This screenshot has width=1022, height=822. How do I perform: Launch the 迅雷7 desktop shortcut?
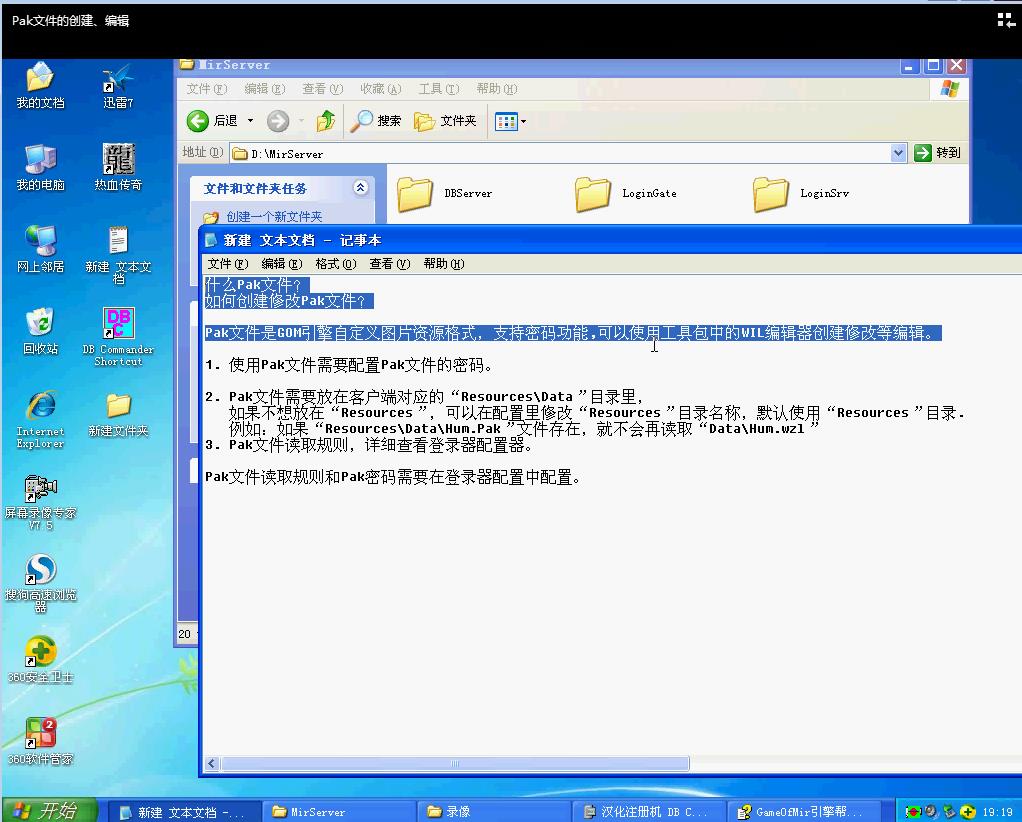tap(118, 85)
